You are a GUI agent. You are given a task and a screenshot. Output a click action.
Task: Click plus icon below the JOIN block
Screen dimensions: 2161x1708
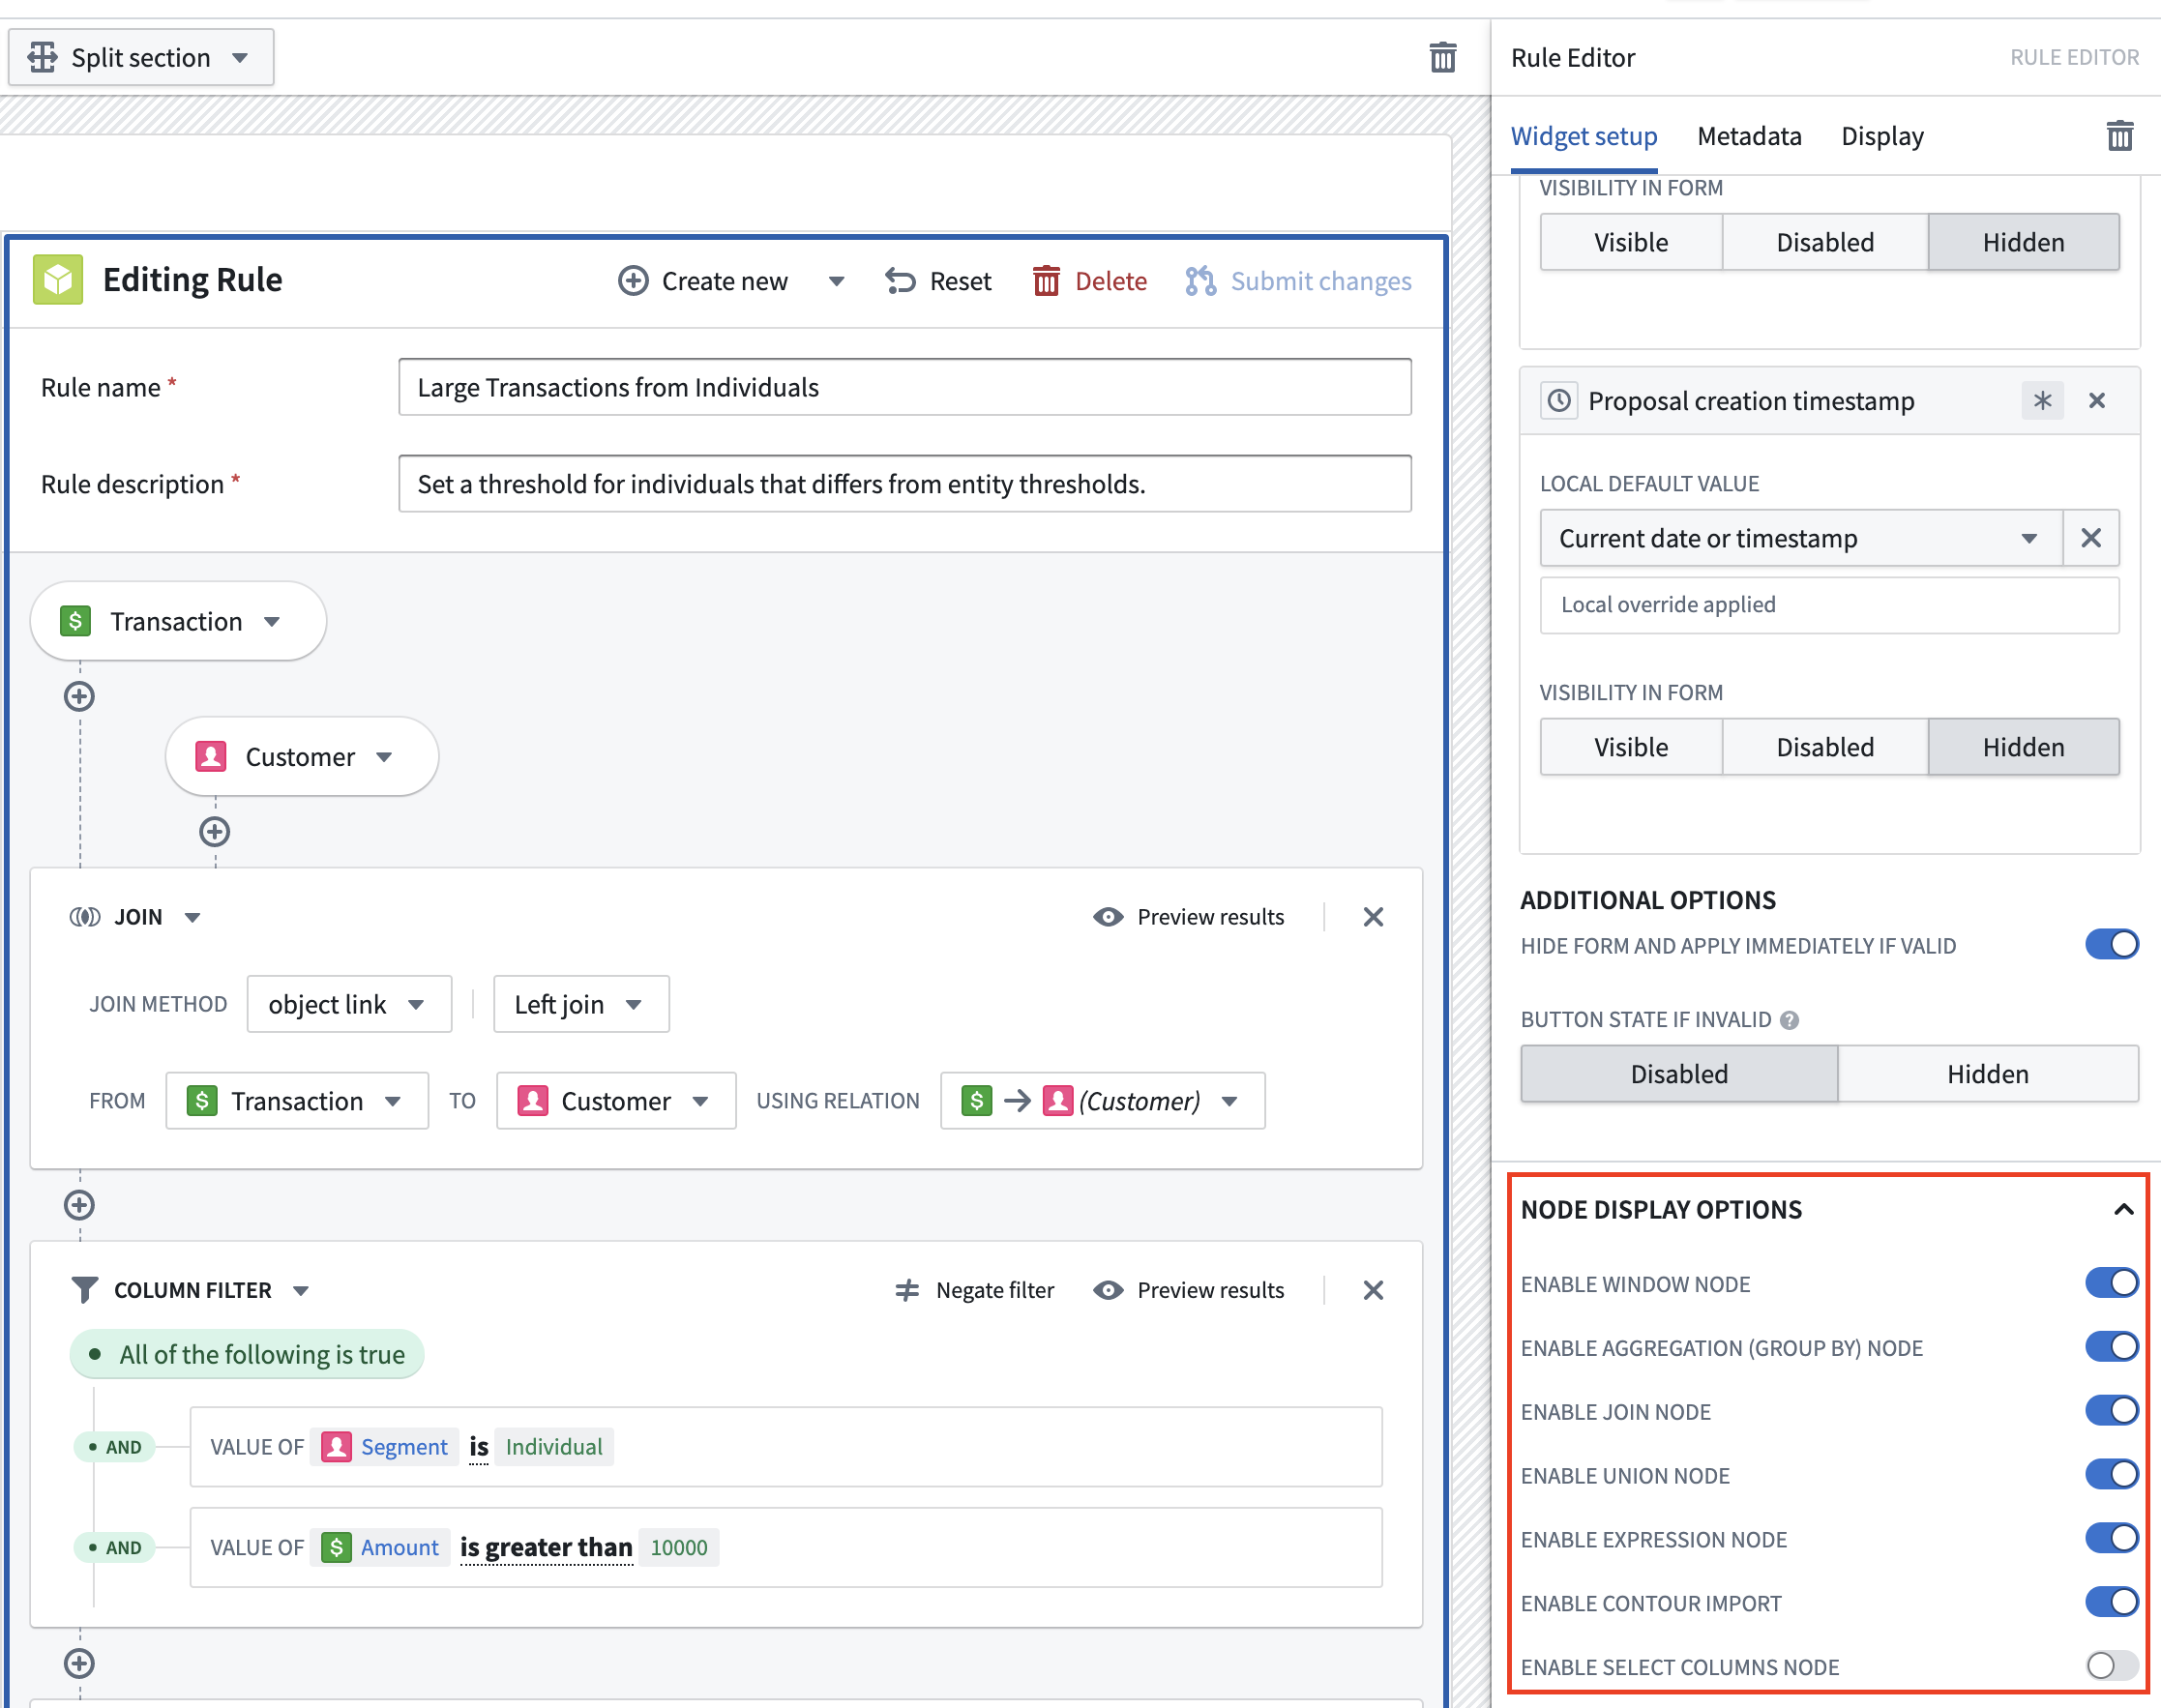[79, 1205]
